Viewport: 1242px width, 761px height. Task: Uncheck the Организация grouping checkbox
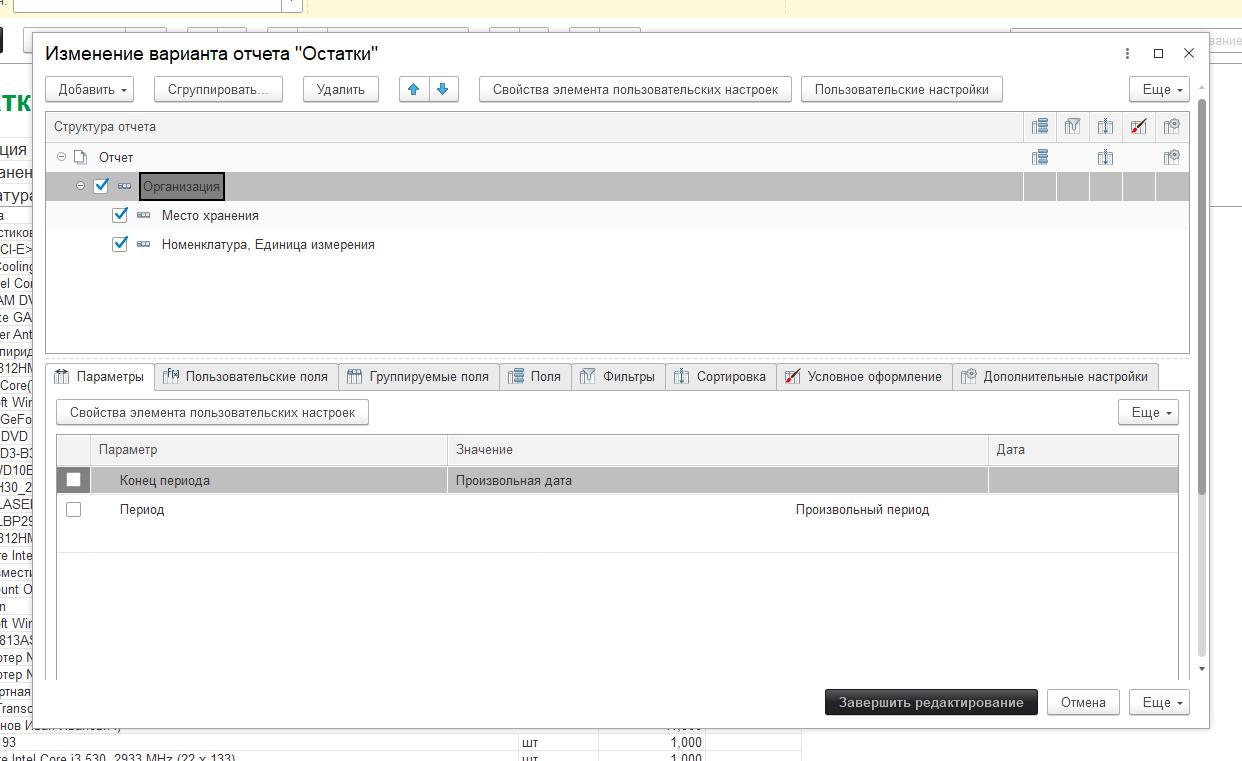click(101, 186)
